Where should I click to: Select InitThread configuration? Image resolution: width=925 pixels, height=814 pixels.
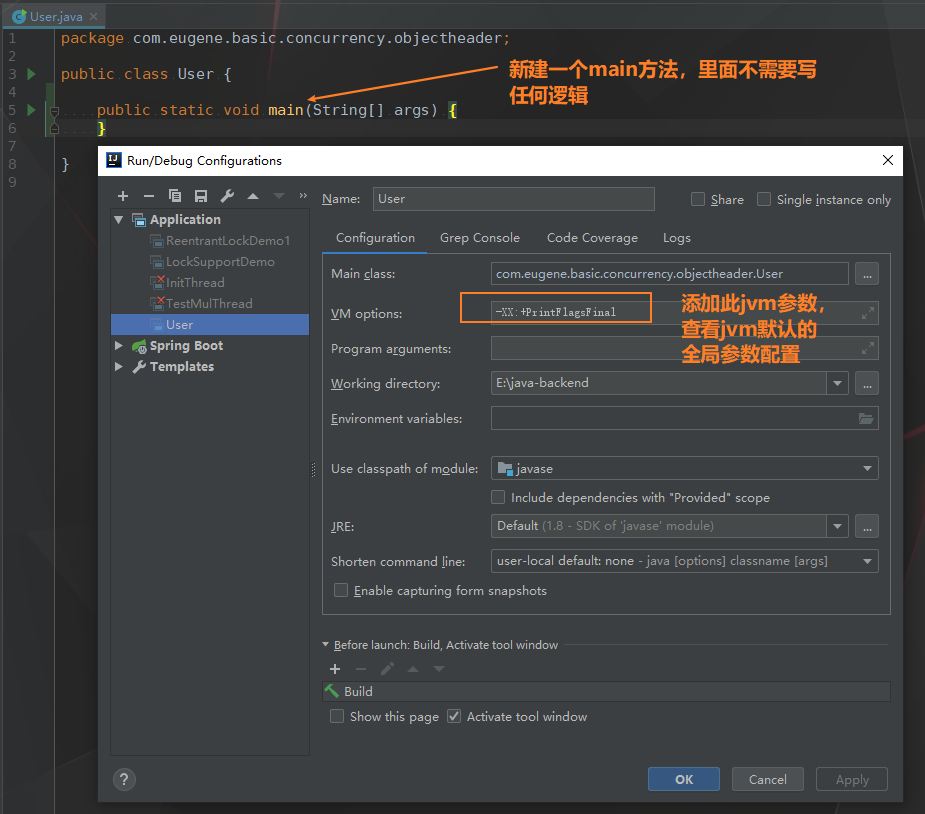tap(195, 283)
